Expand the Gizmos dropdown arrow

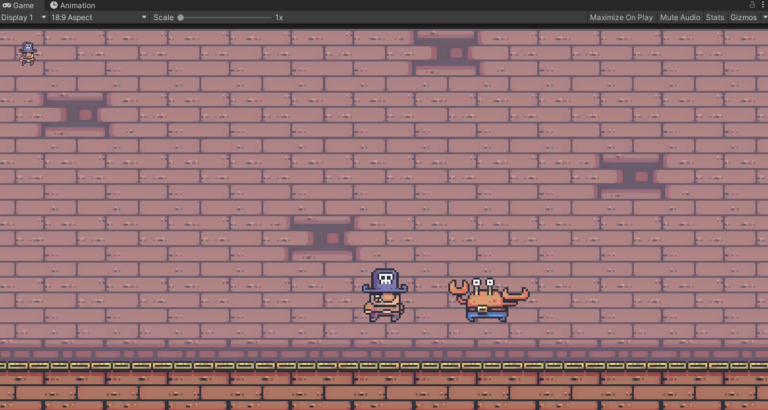click(764, 17)
